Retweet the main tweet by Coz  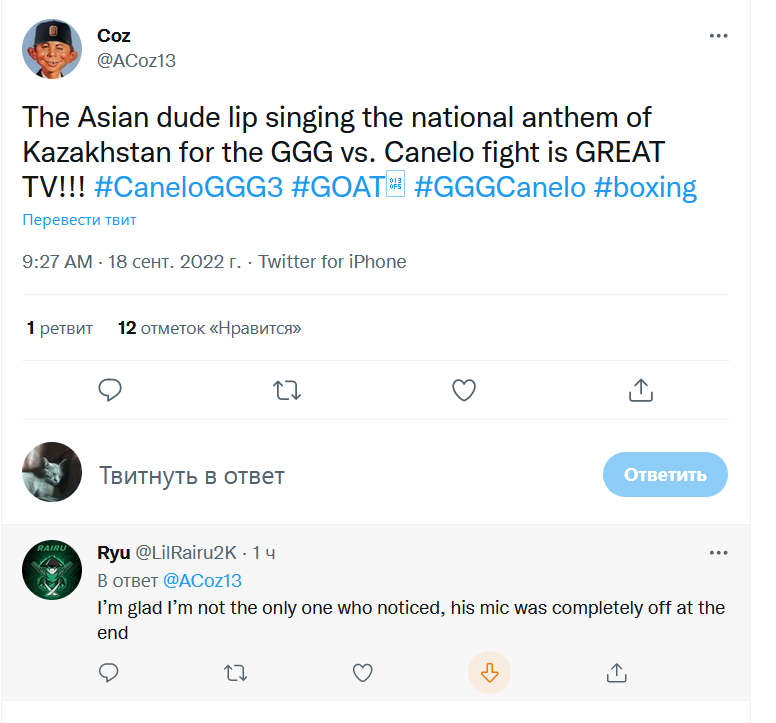point(287,390)
